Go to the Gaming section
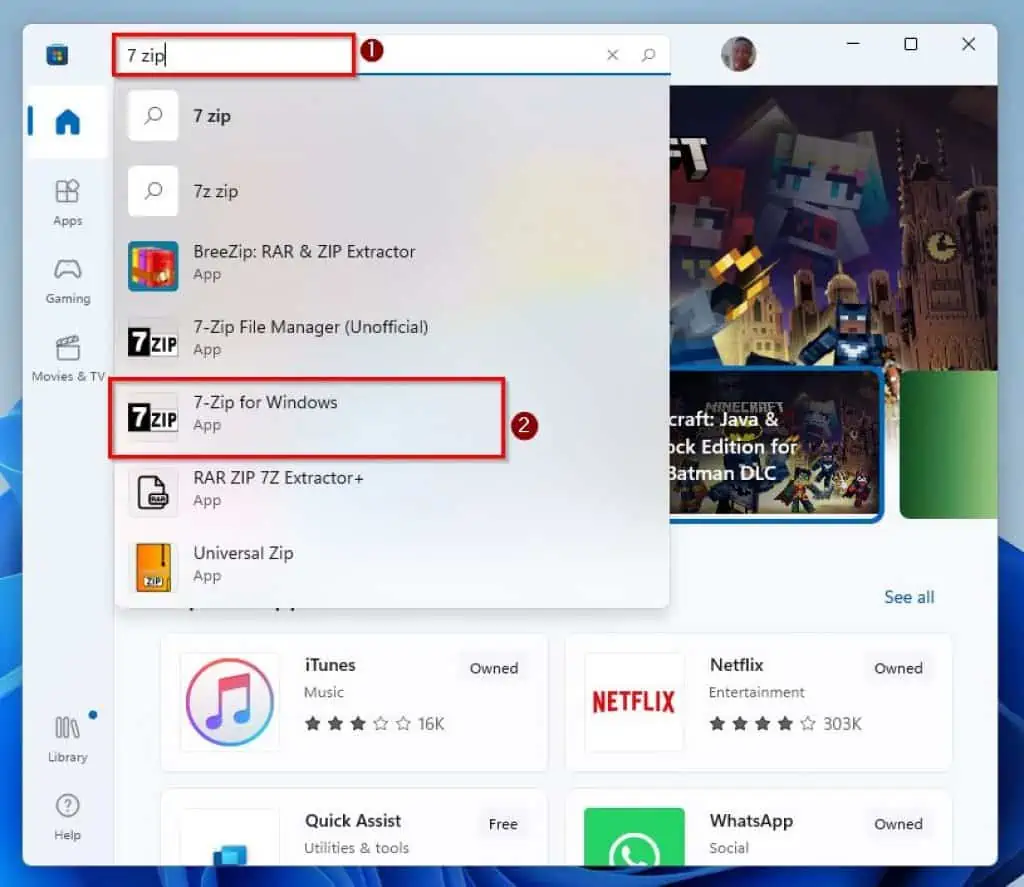Image resolution: width=1024 pixels, height=887 pixels. pyautogui.click(x=67, y=281)
